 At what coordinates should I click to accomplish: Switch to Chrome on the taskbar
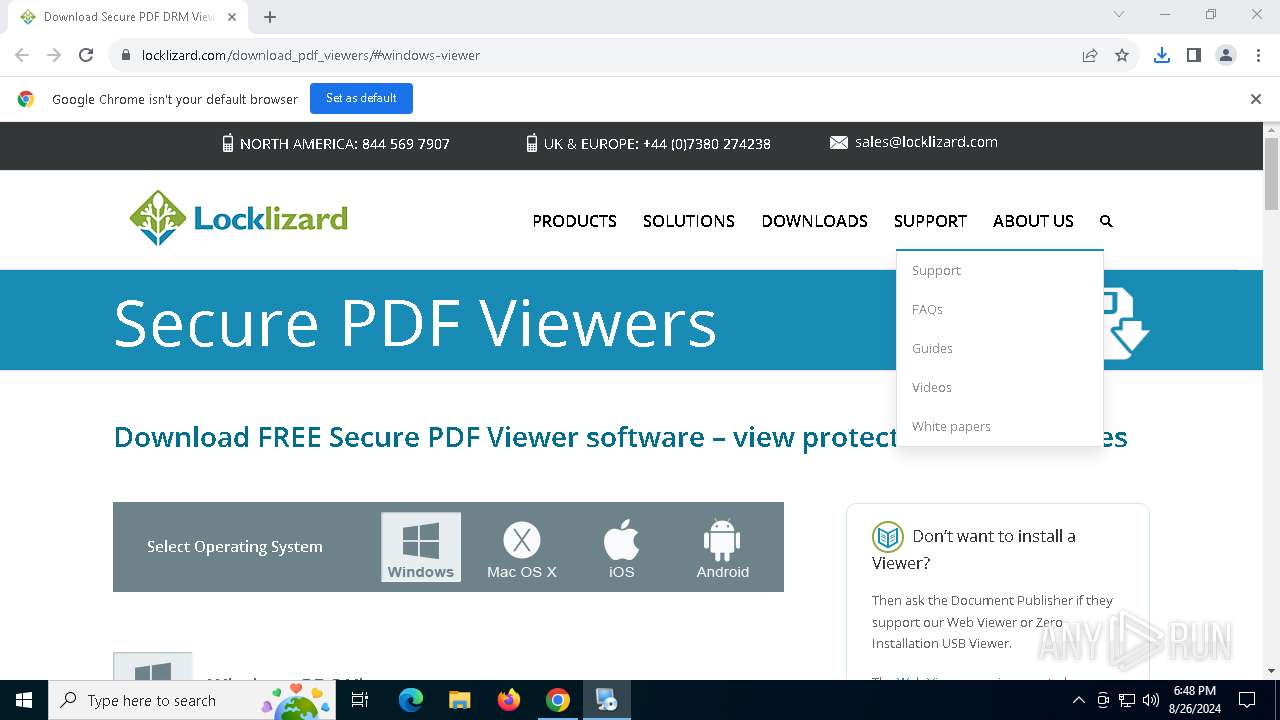(558, 700)
